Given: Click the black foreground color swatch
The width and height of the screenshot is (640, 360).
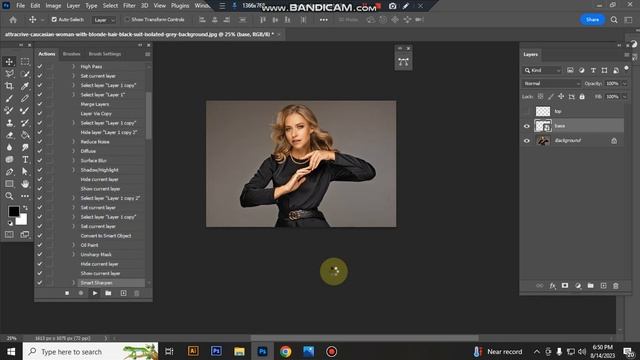Looking at the screenshot, I should coord(13,211).
